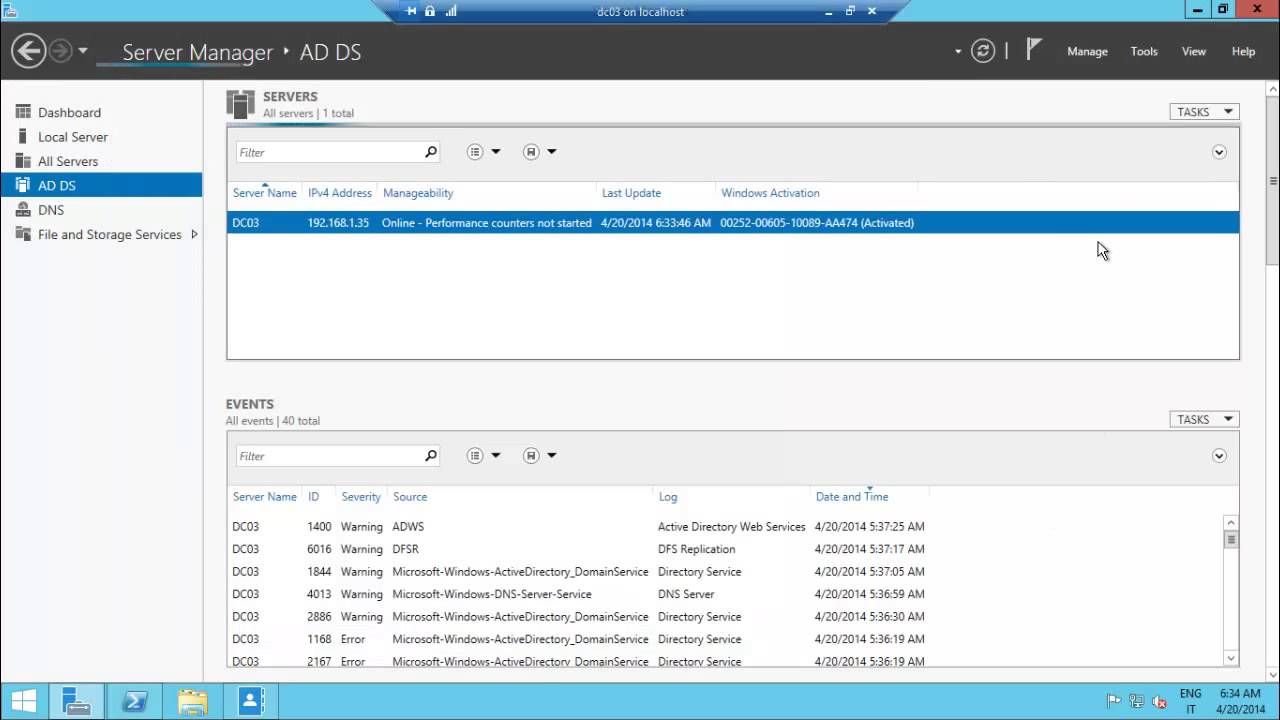This screenshot has width=1280, height=720.
Task: Click the Events filter search magnifier
Action: (431, 456)
